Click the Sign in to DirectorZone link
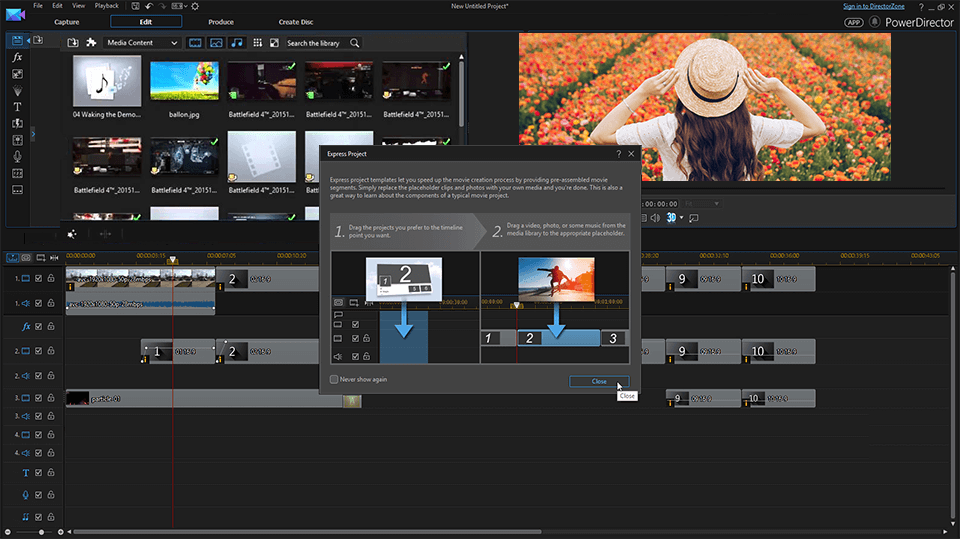 [874, 6]
